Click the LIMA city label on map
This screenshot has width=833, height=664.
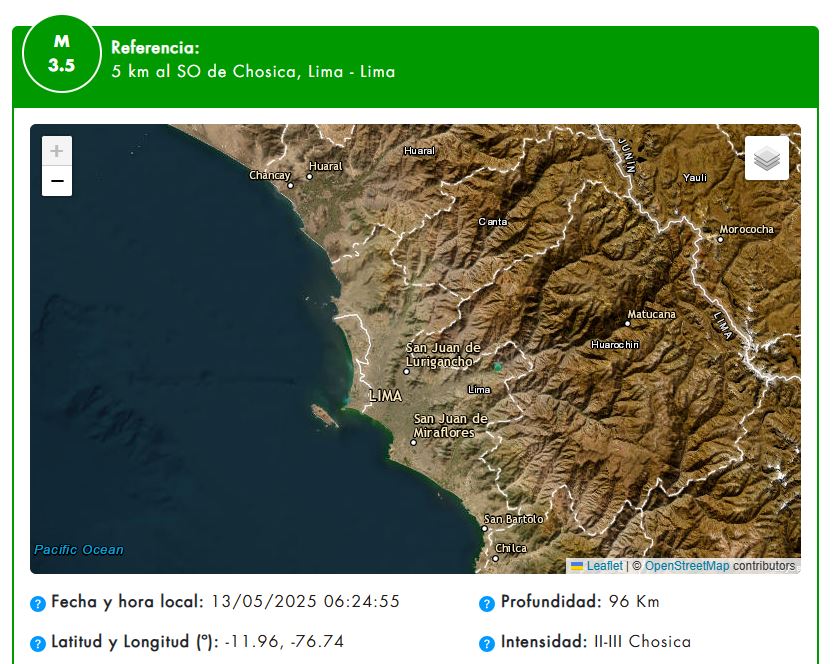pos(385,396)
